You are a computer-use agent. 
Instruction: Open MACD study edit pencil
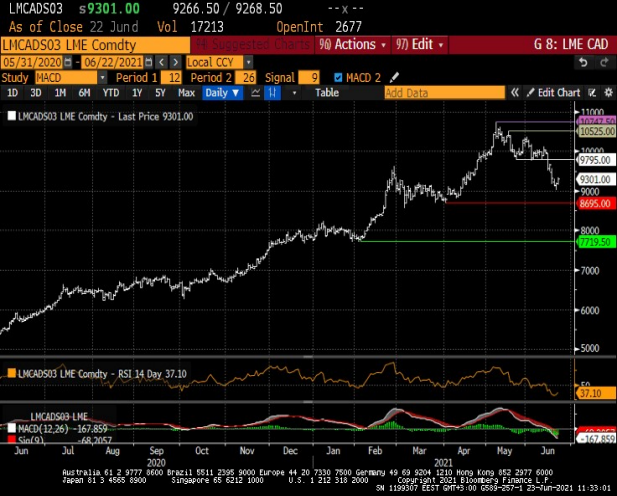394,77
